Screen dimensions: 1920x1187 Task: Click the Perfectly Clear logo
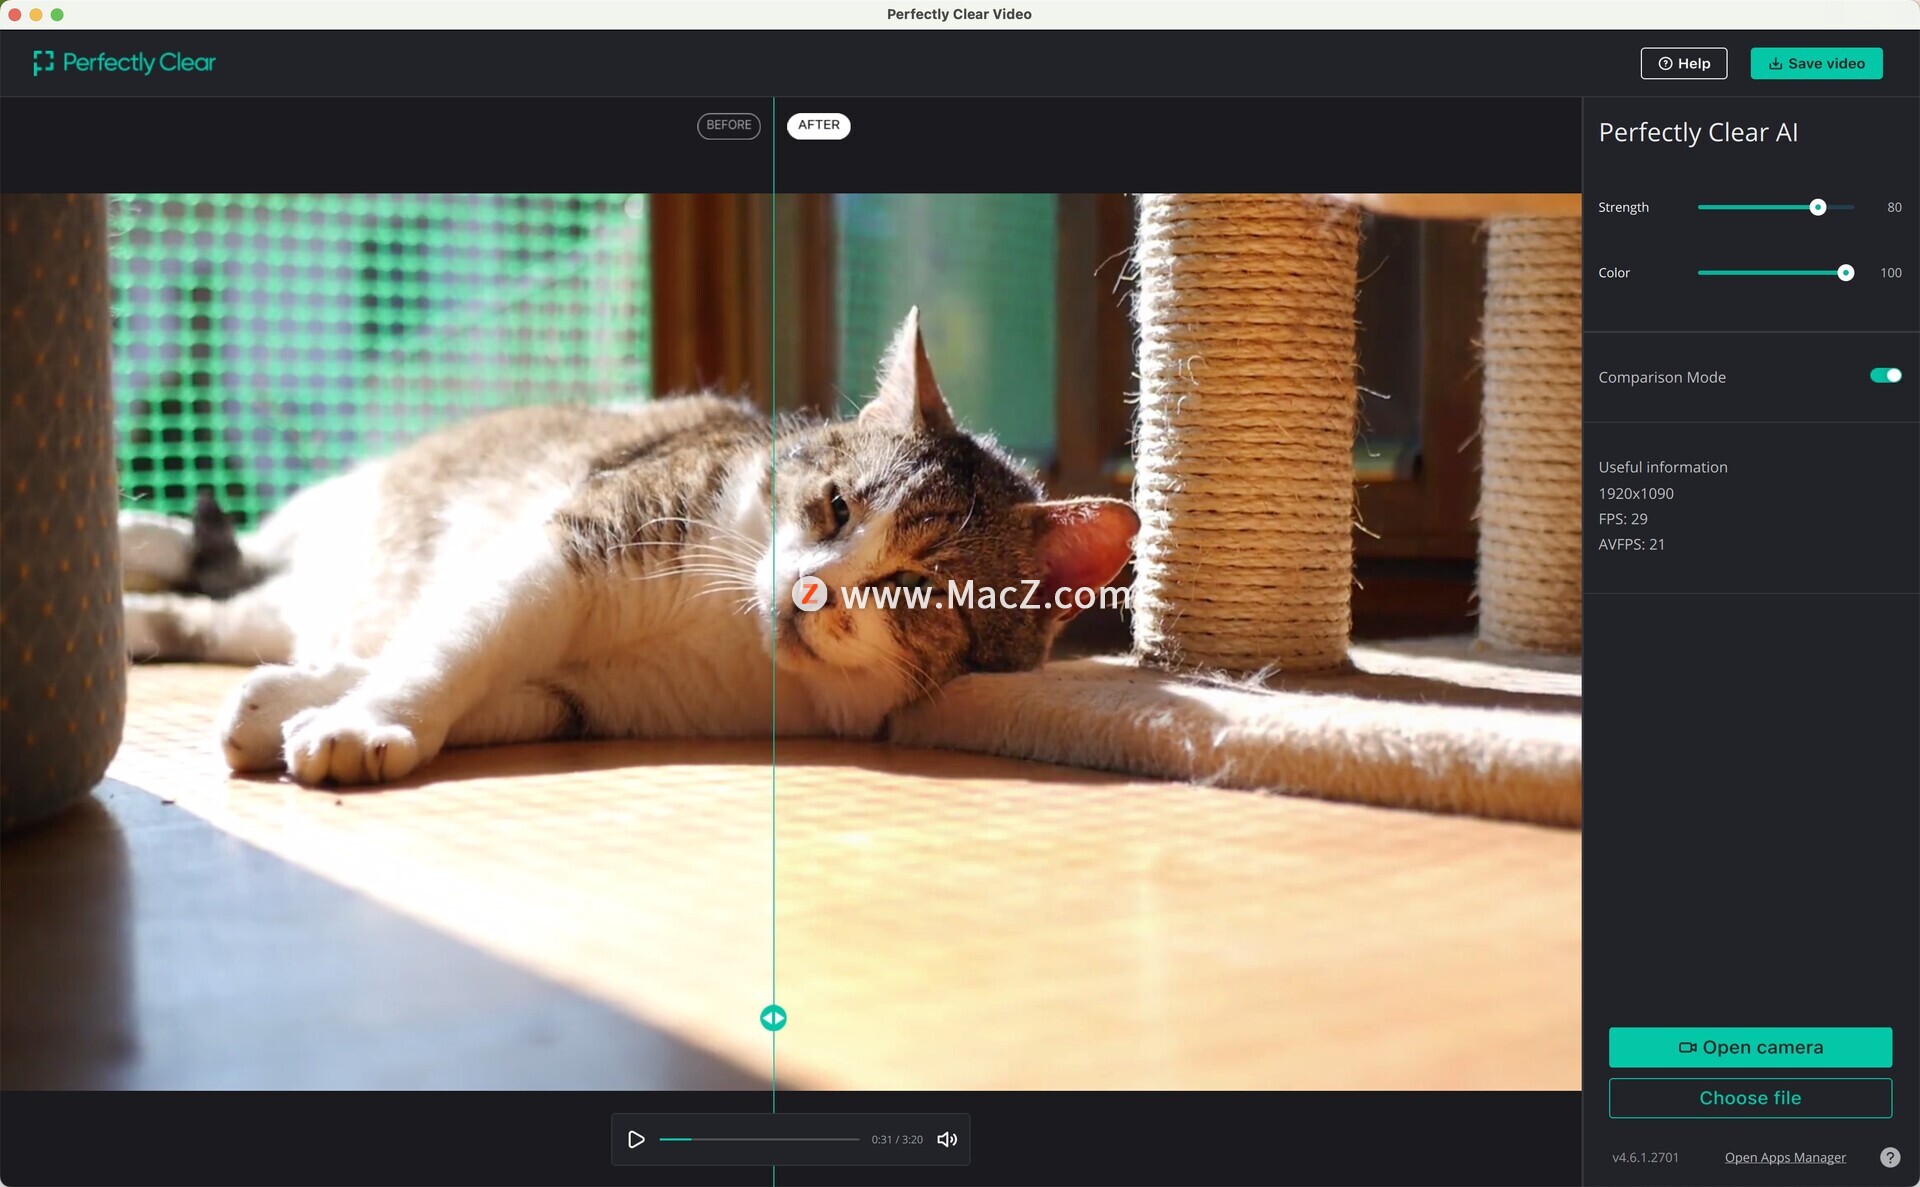click(x=125, y=63)
